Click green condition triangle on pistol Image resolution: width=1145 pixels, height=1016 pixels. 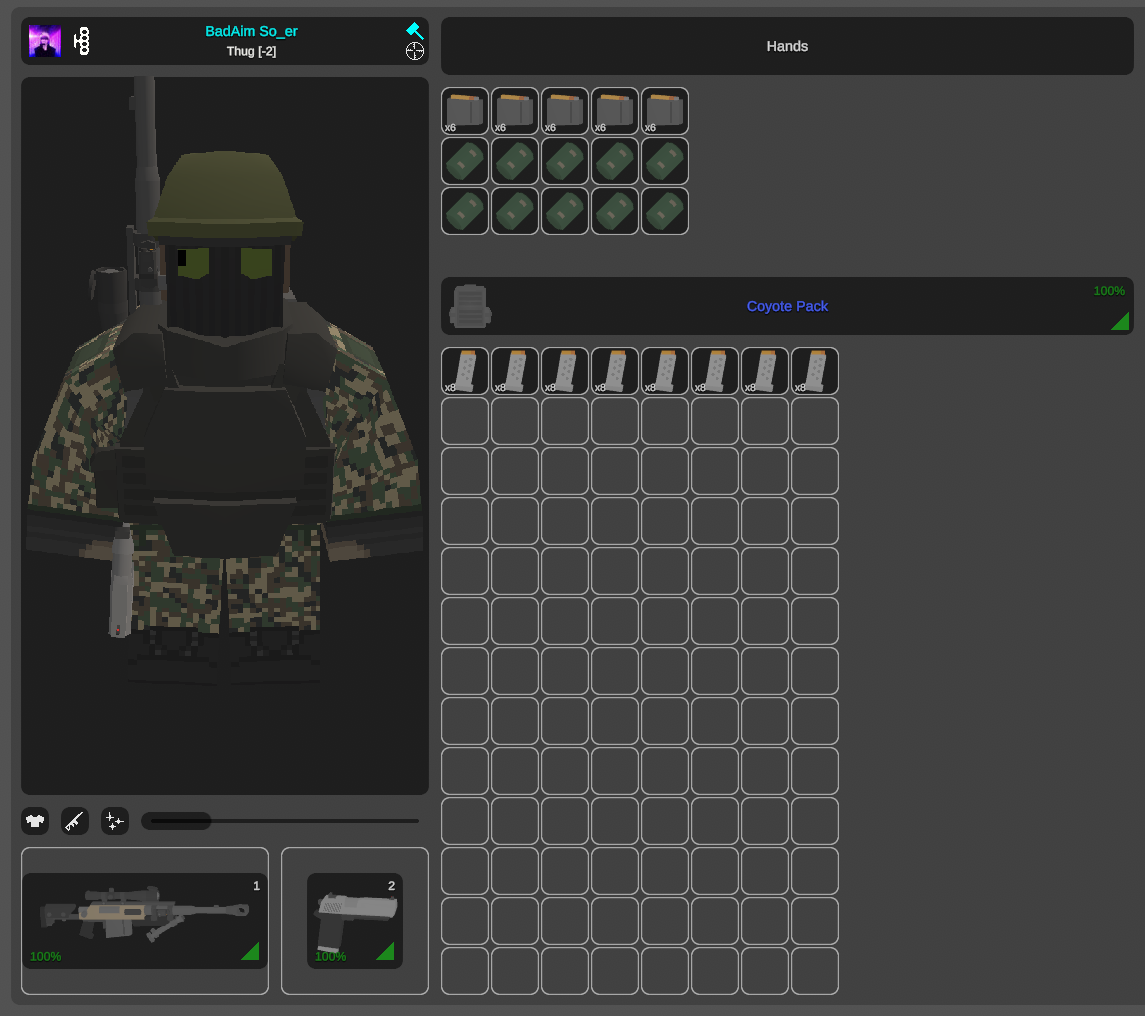pyautogui.click(x=386, y=952)
